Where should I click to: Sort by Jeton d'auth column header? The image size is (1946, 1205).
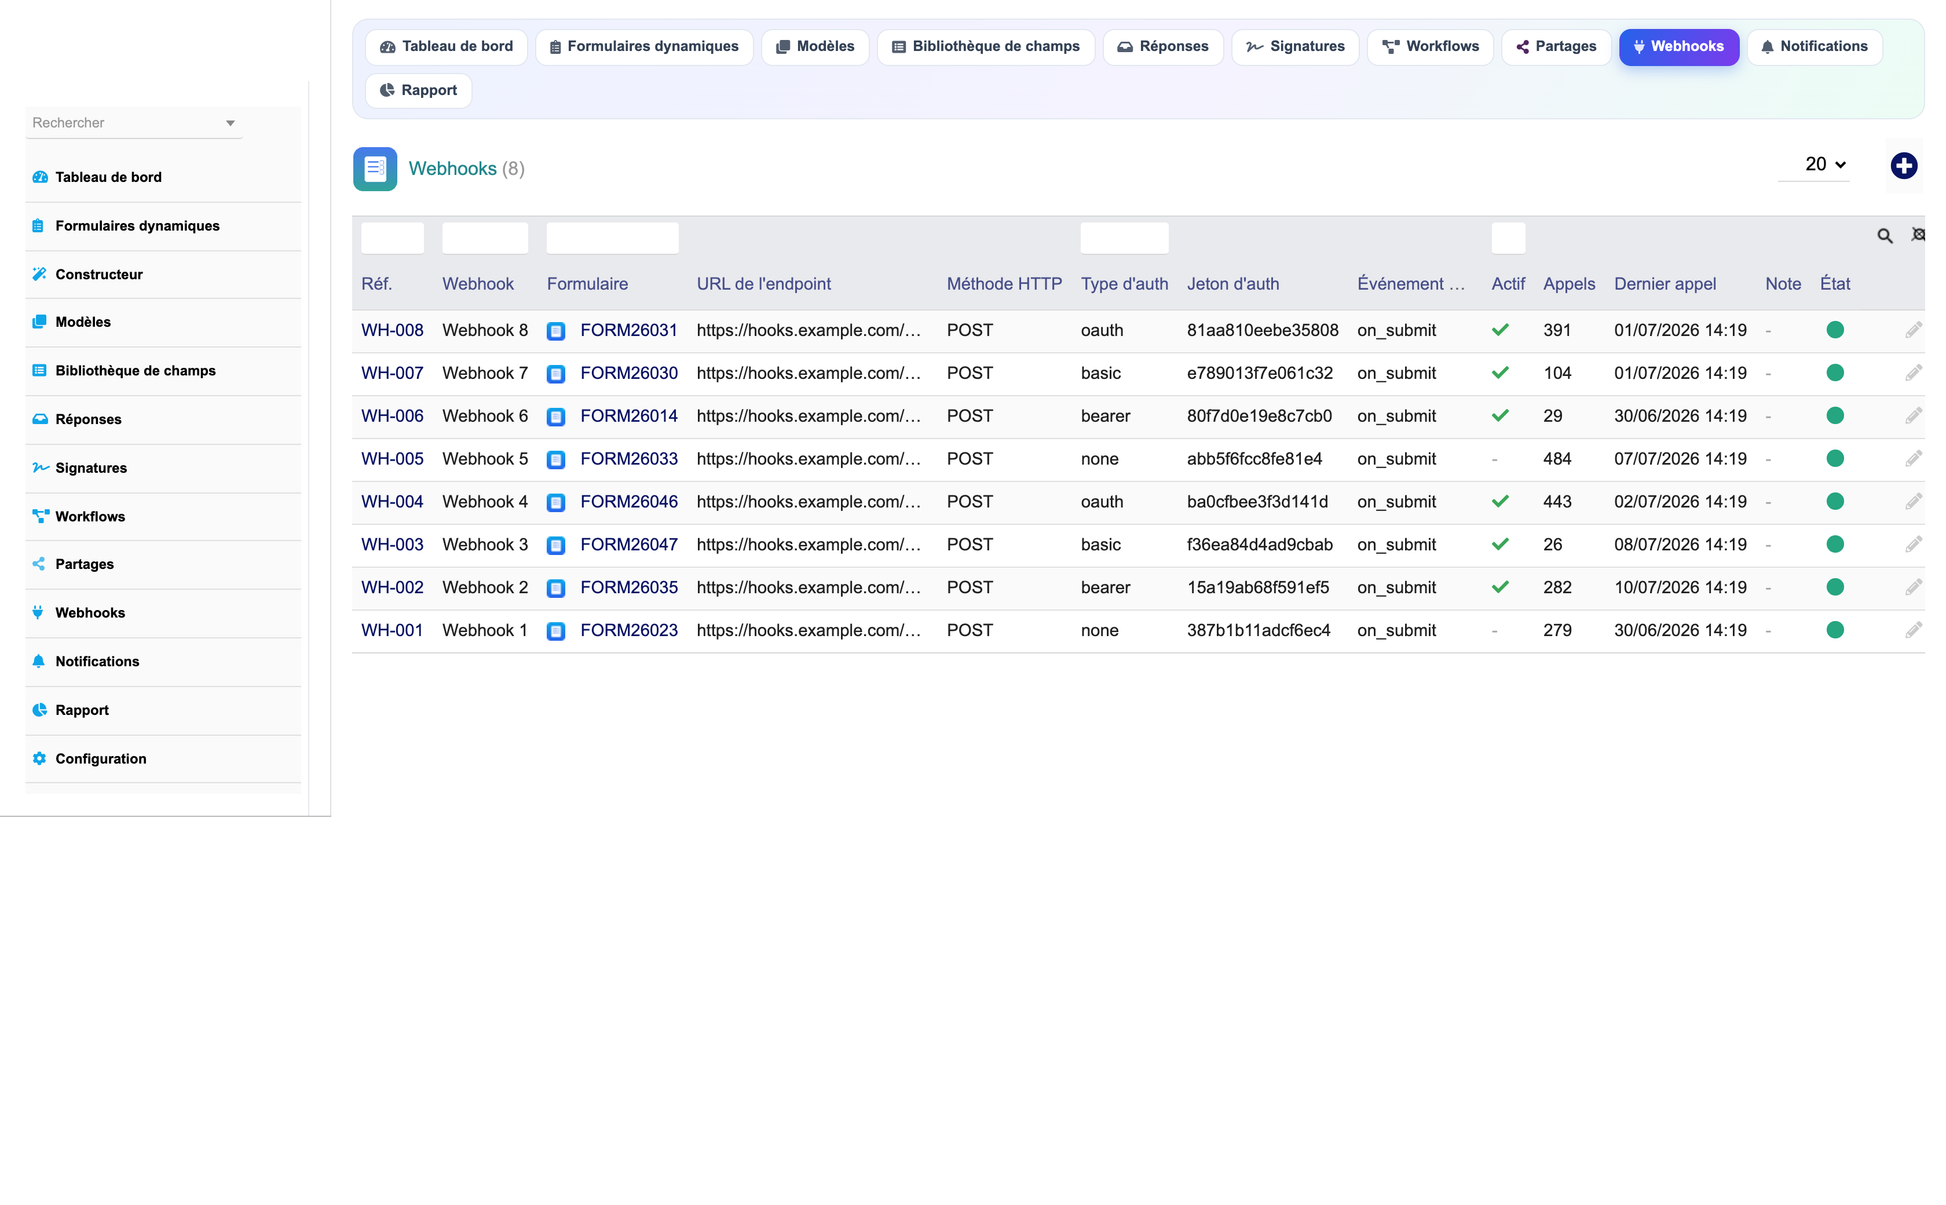coord(1233,285)
